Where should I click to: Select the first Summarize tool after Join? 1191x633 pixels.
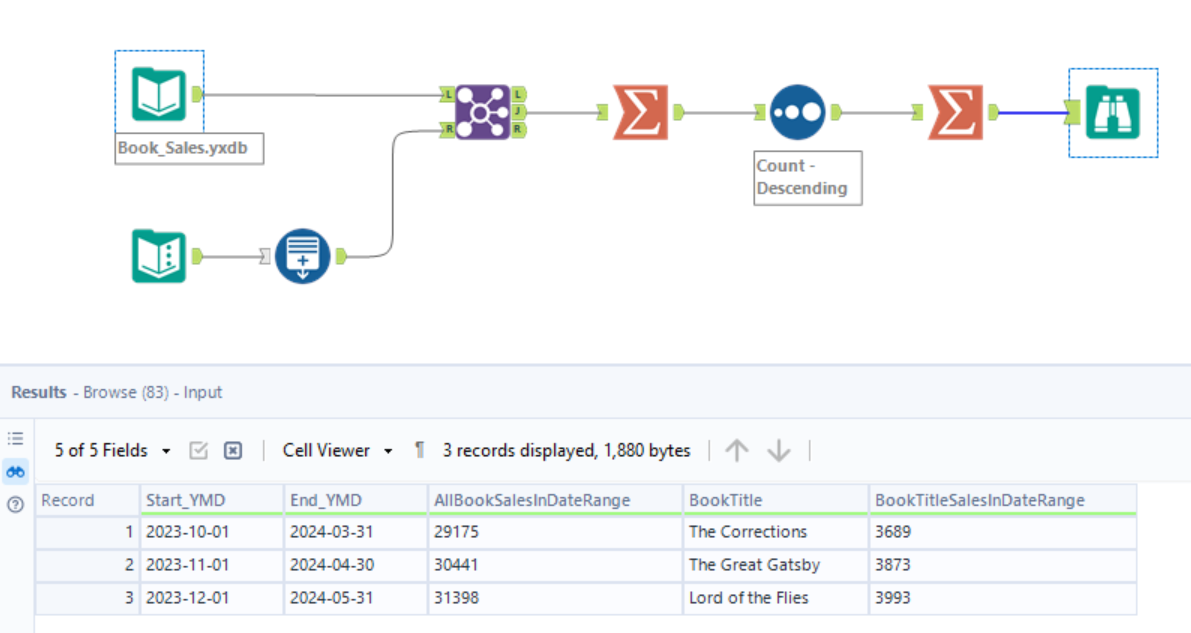(x=640, y=111)
